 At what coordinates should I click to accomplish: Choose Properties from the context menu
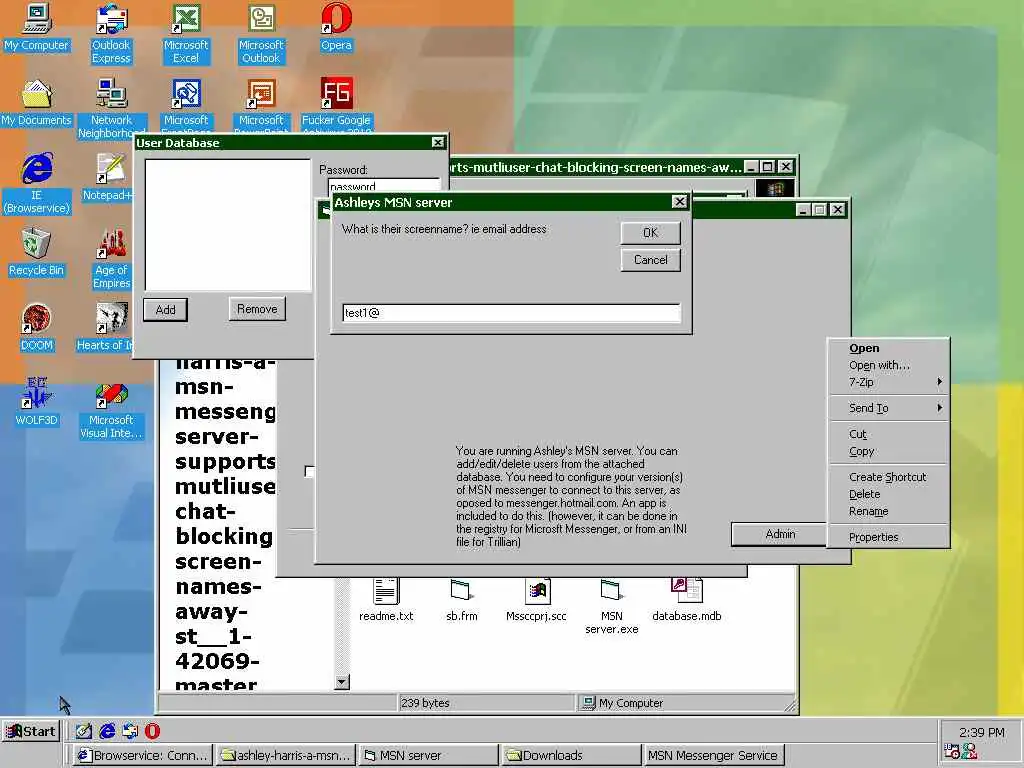pos(888,537)
